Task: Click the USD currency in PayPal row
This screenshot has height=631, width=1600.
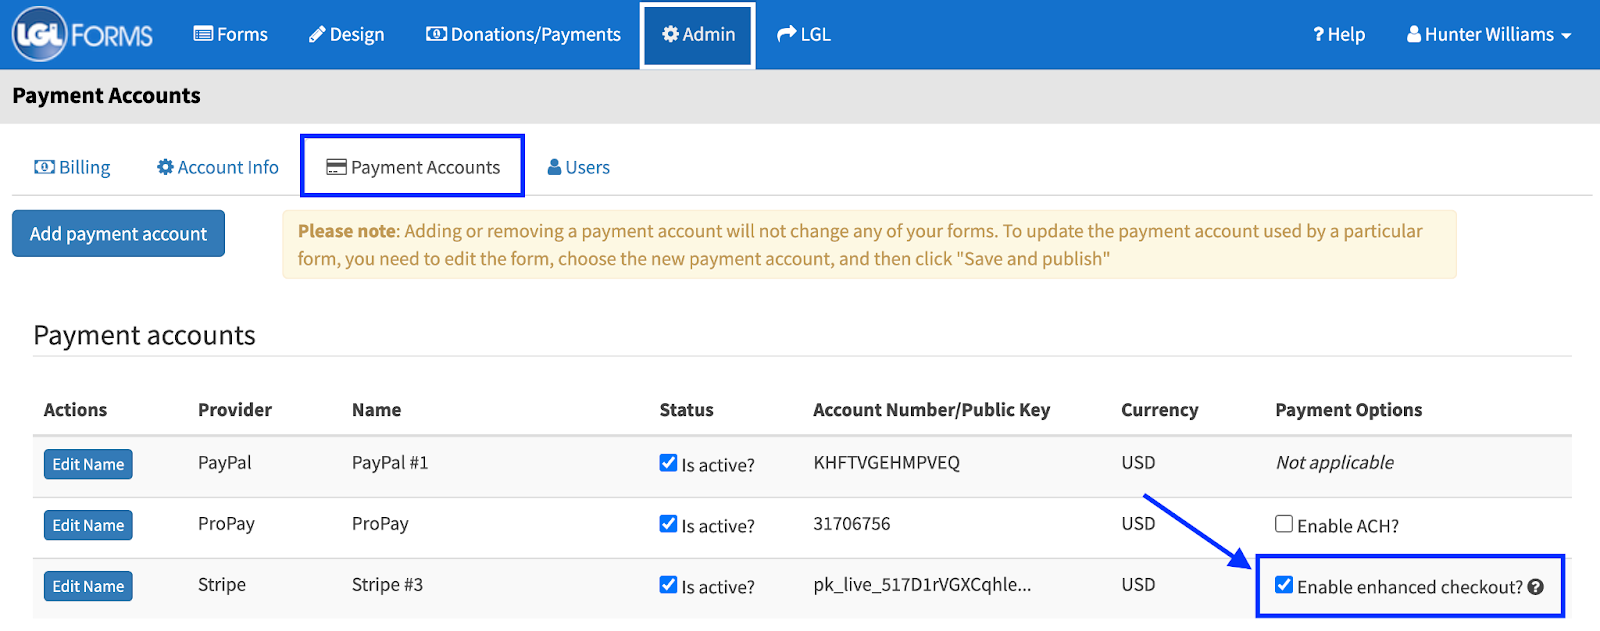Action: coord(1138,463)
